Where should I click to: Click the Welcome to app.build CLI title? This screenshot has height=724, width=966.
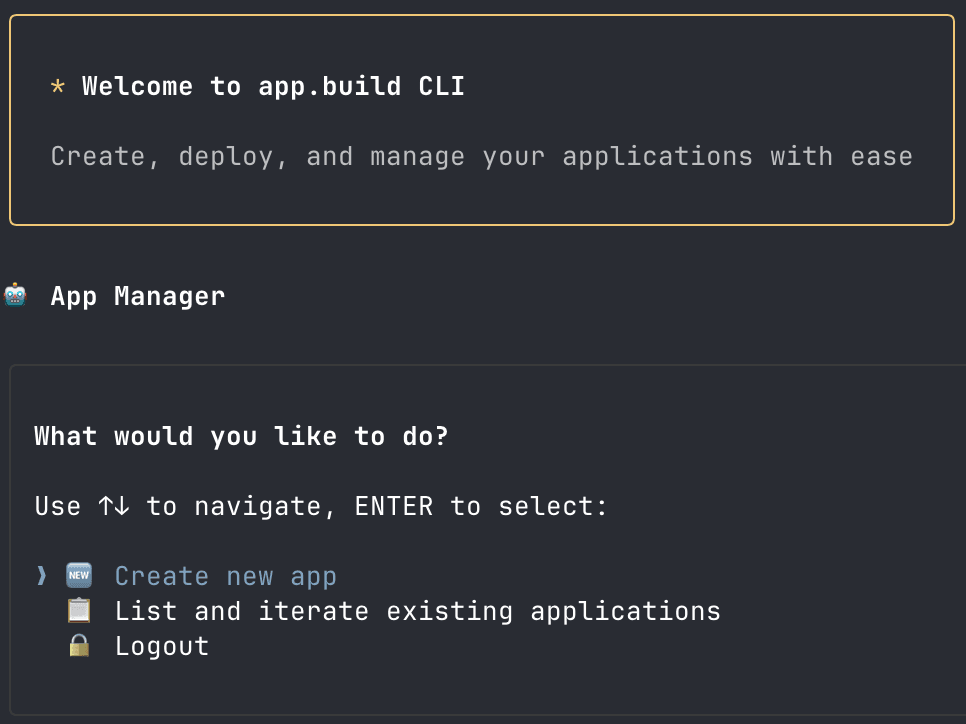tap(274, 86)
